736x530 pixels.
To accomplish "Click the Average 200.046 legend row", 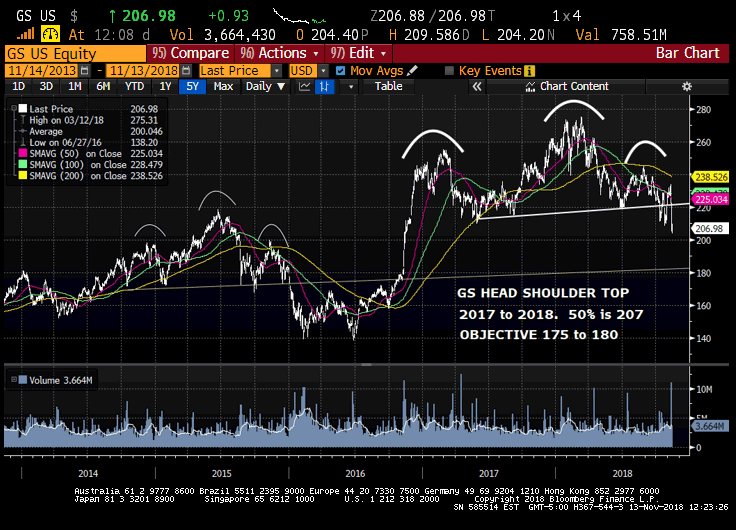I will [x=91, y=131].
